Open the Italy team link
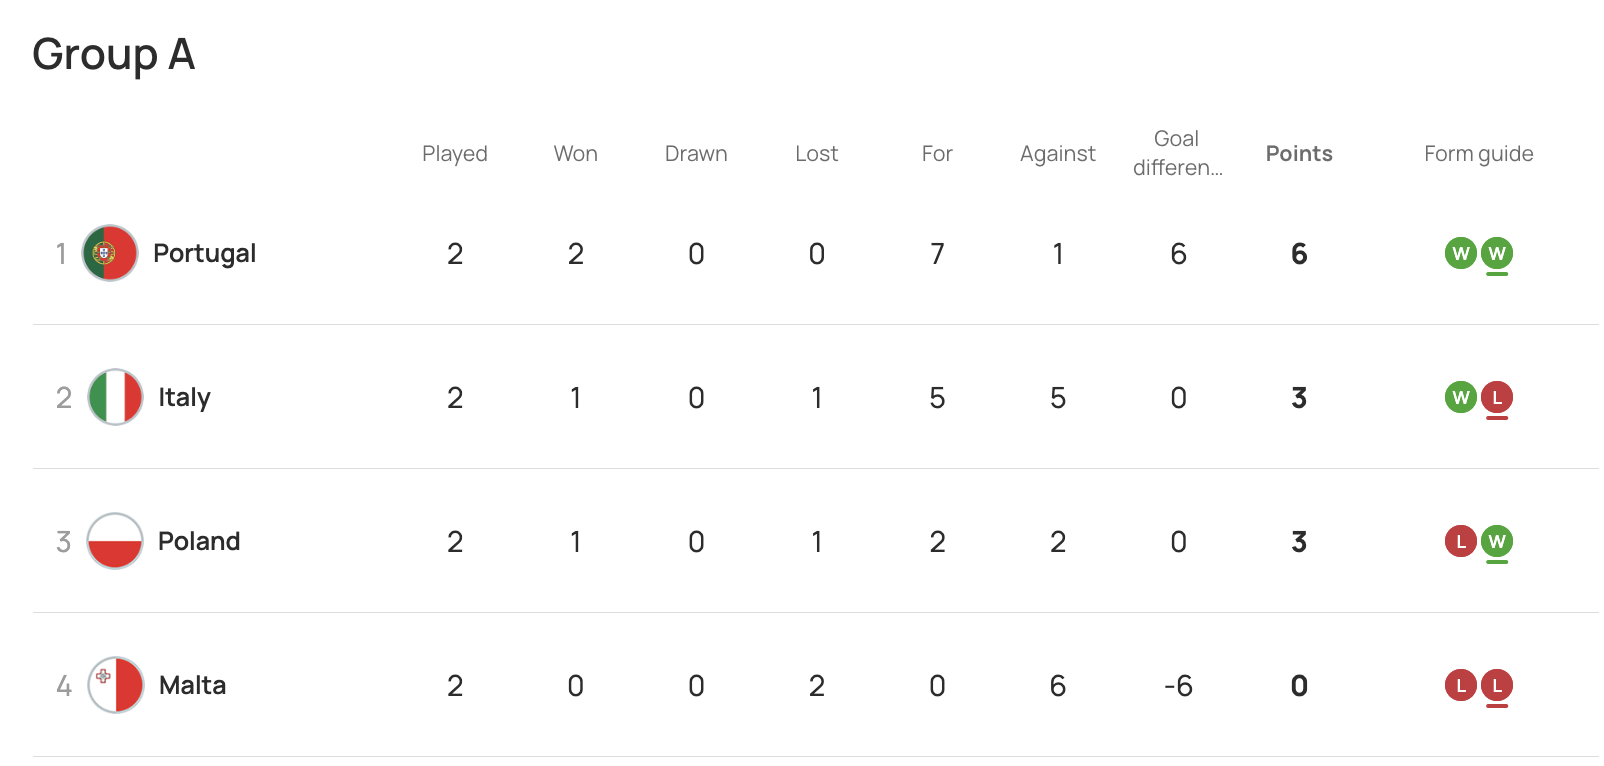The image size is (1604, 766). tap(184, 398)
